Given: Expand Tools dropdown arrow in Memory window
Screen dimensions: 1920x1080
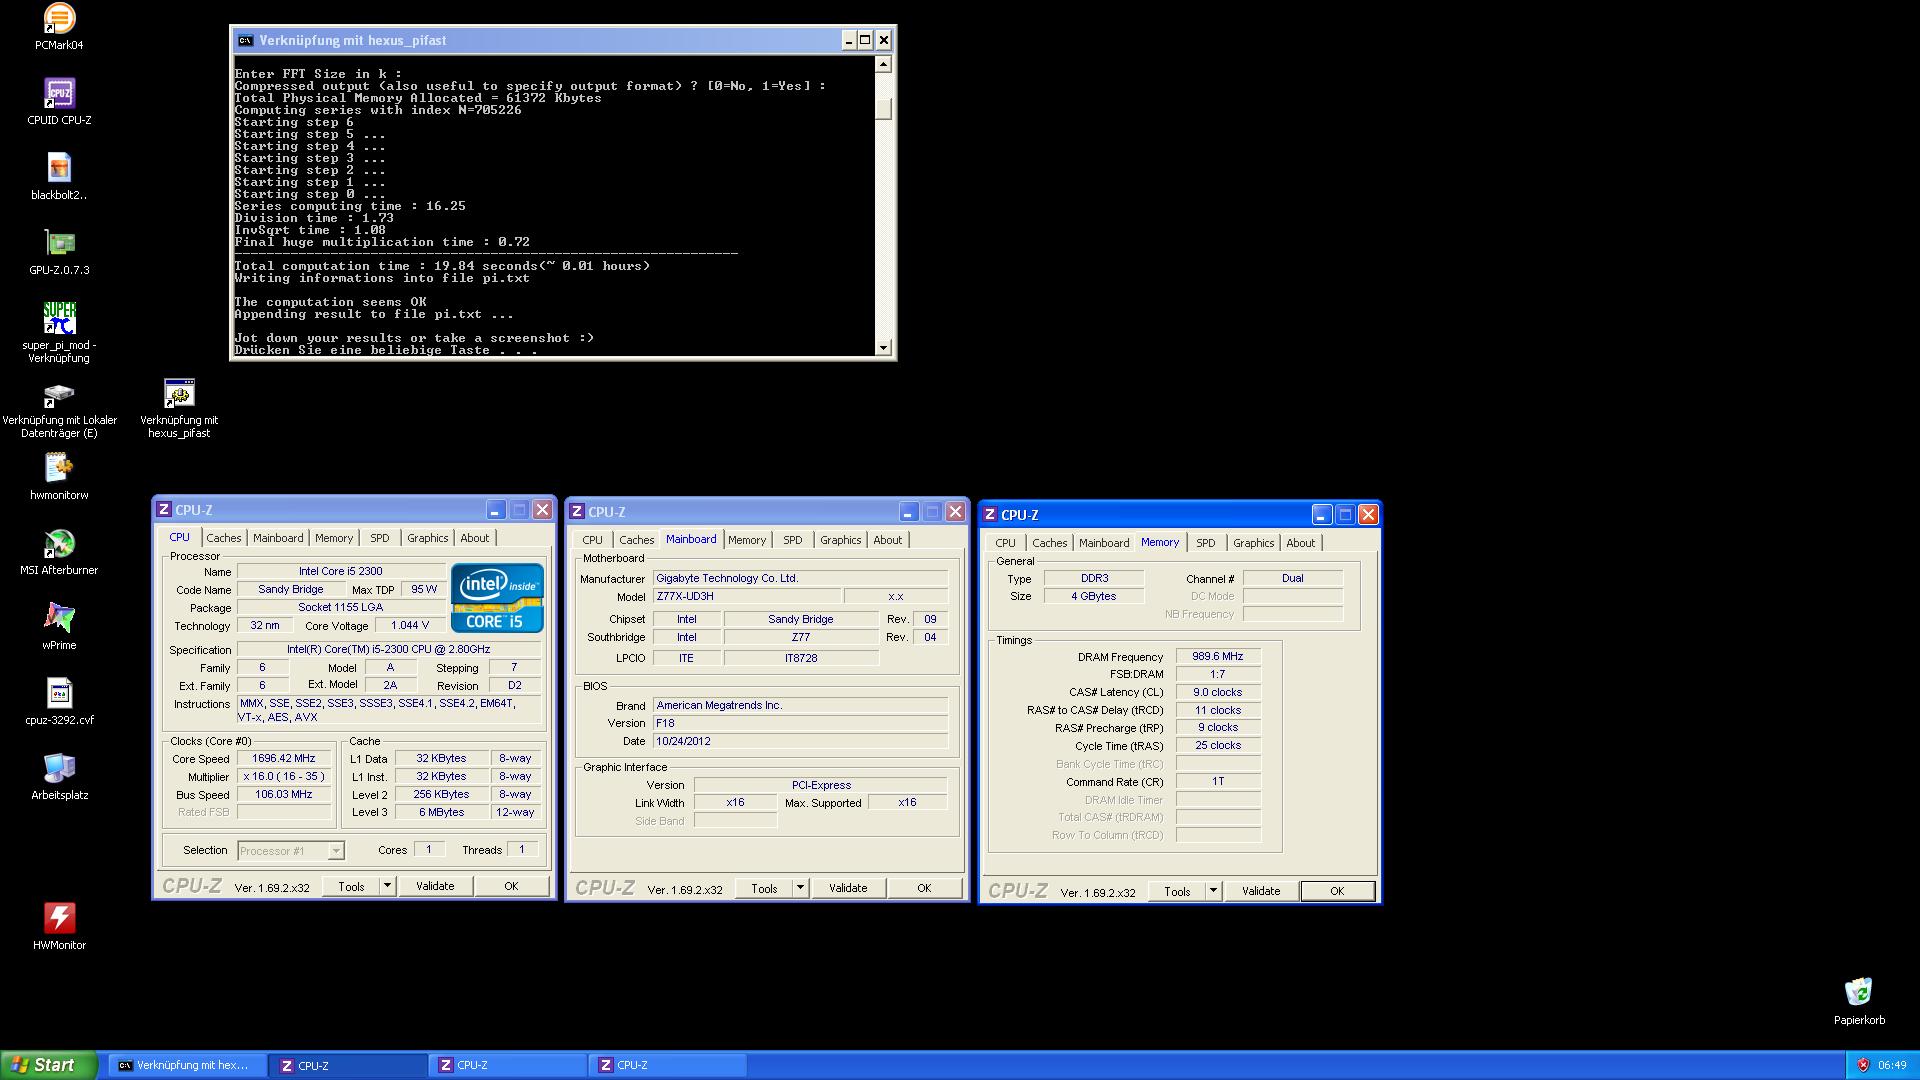Looking at the screenshot, I should [1213, 891].
